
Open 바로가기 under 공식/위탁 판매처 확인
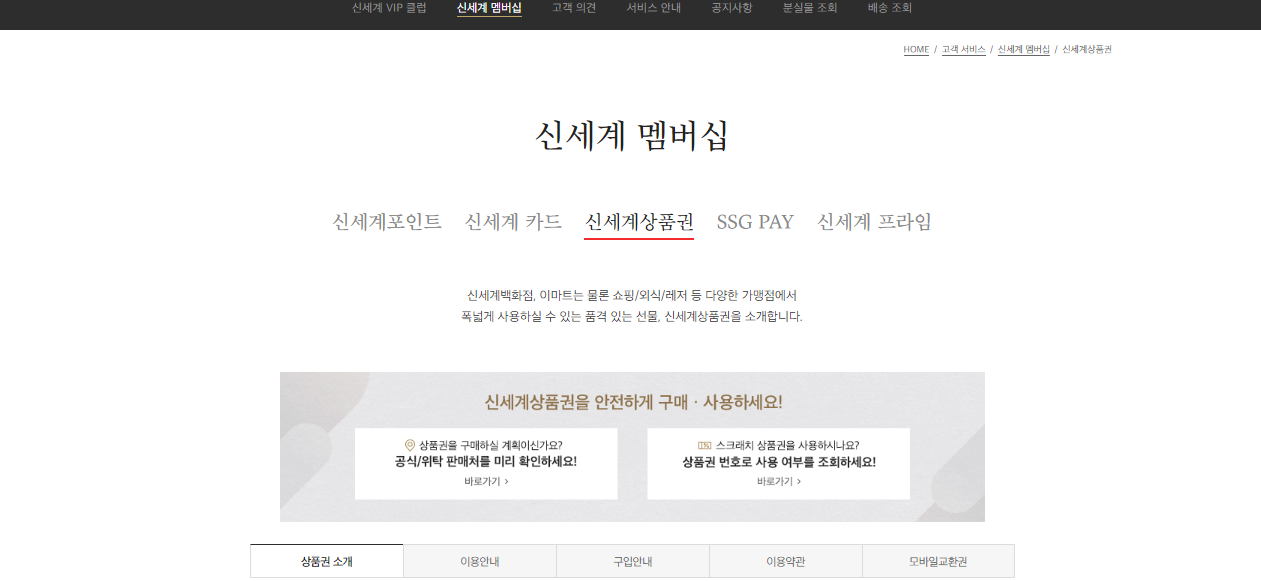(x=486, y=481)
